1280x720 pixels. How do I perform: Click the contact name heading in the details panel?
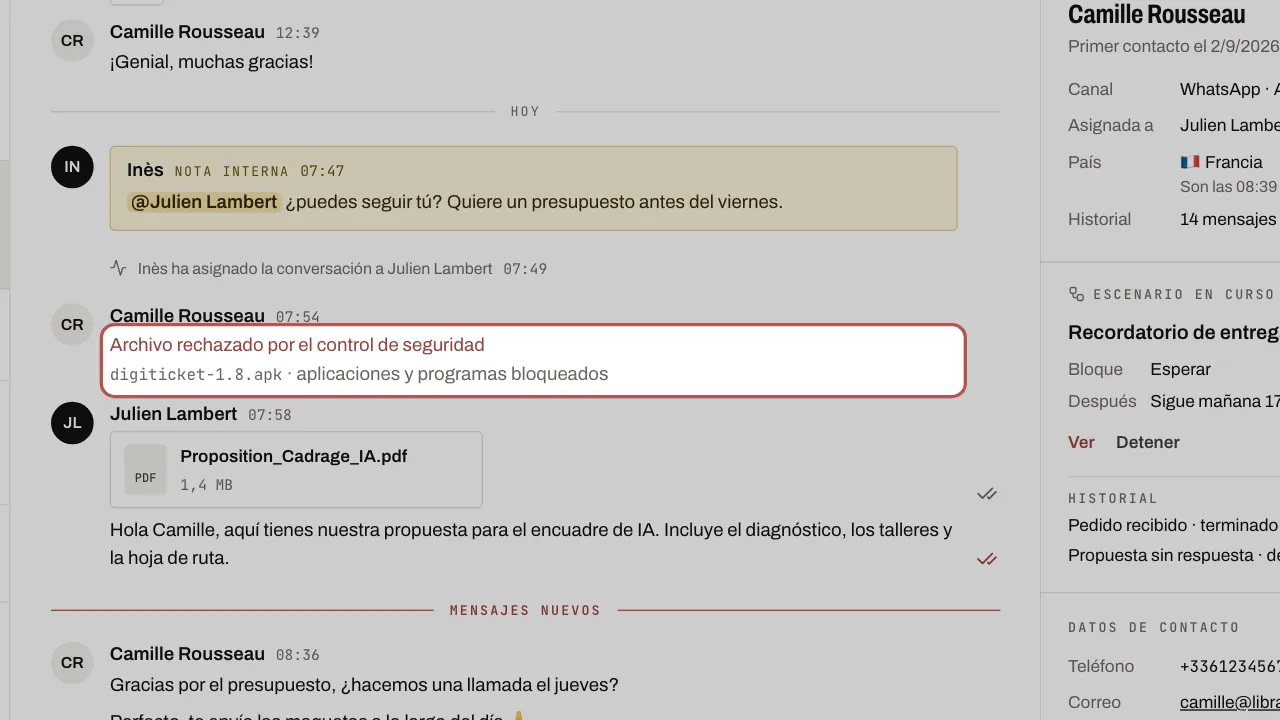point(1157,15)
